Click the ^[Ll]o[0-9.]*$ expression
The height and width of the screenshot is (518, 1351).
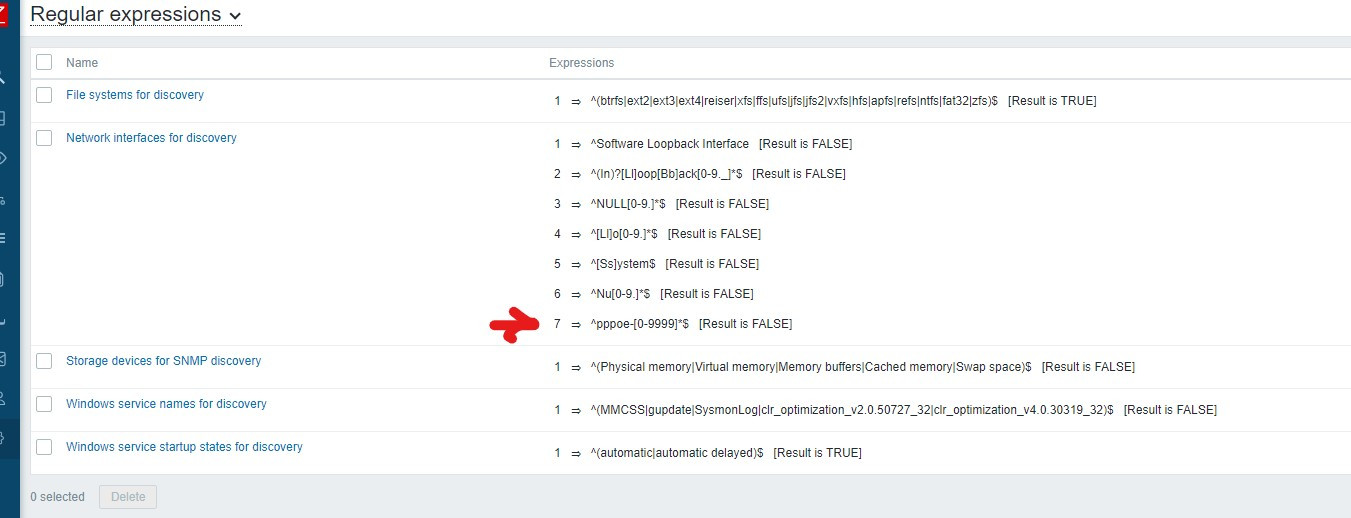click(624, 234)
